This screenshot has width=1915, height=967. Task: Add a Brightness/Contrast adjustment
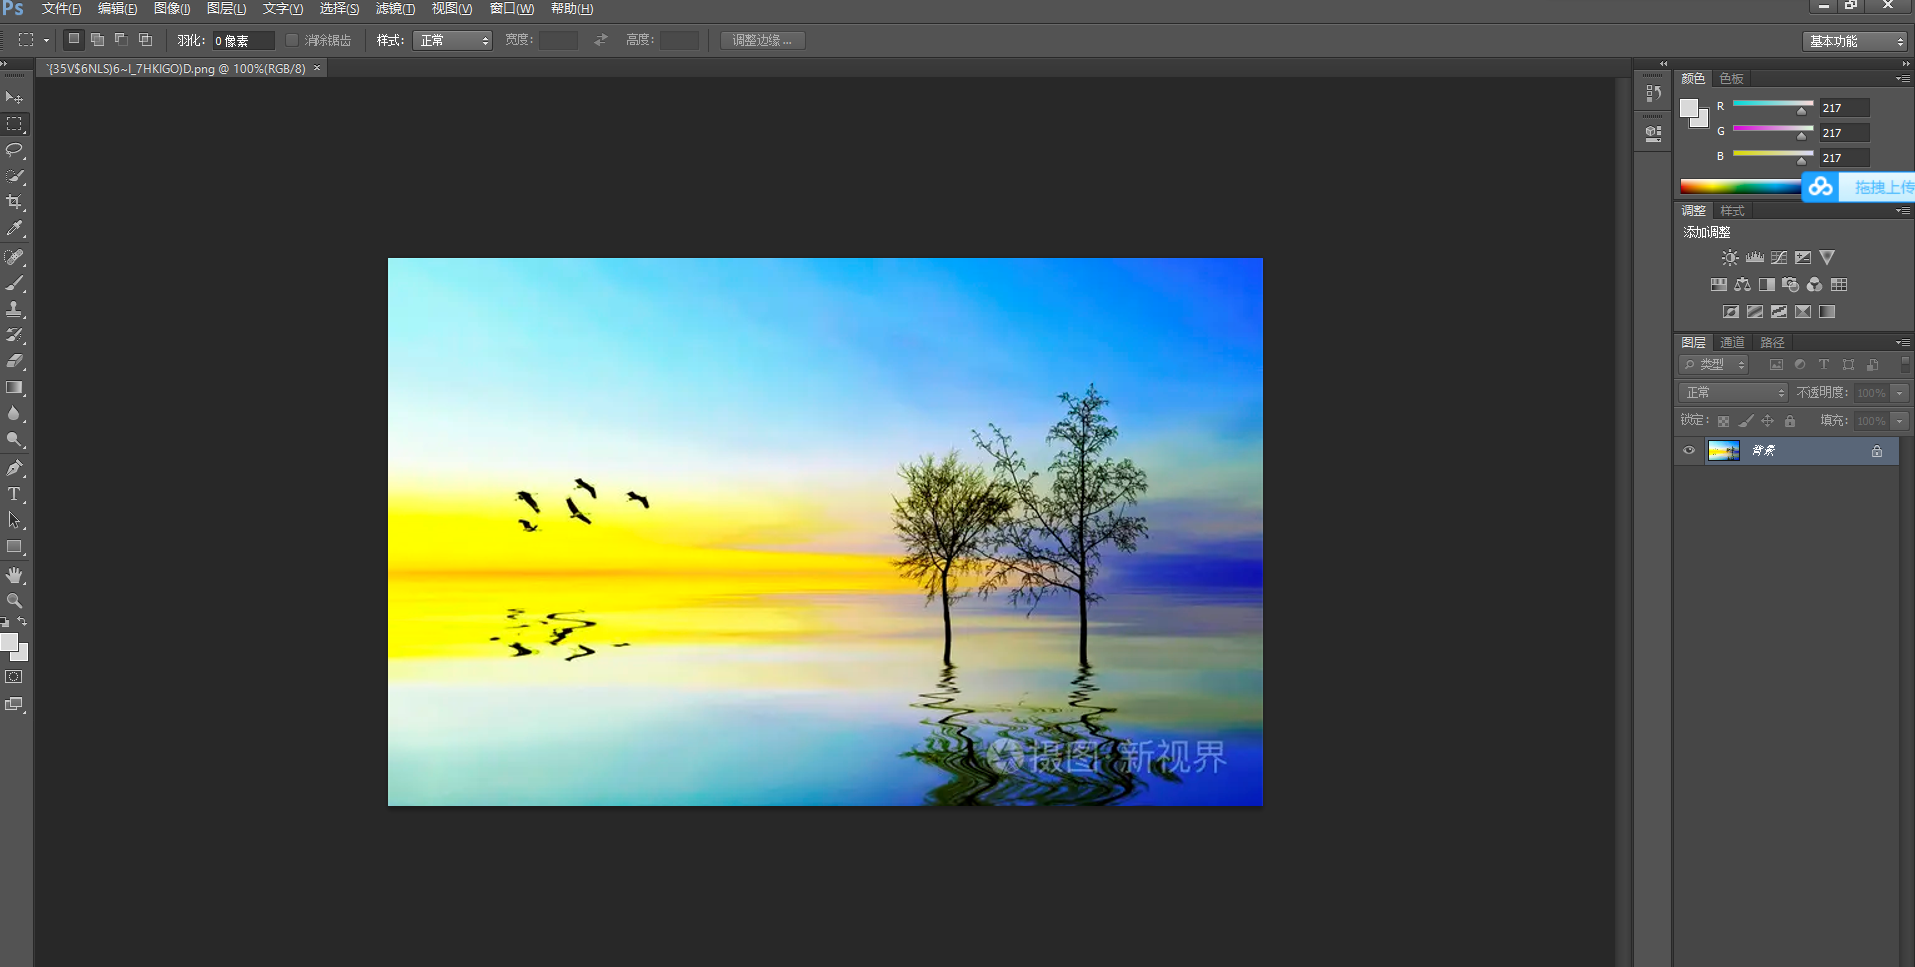1730,258
